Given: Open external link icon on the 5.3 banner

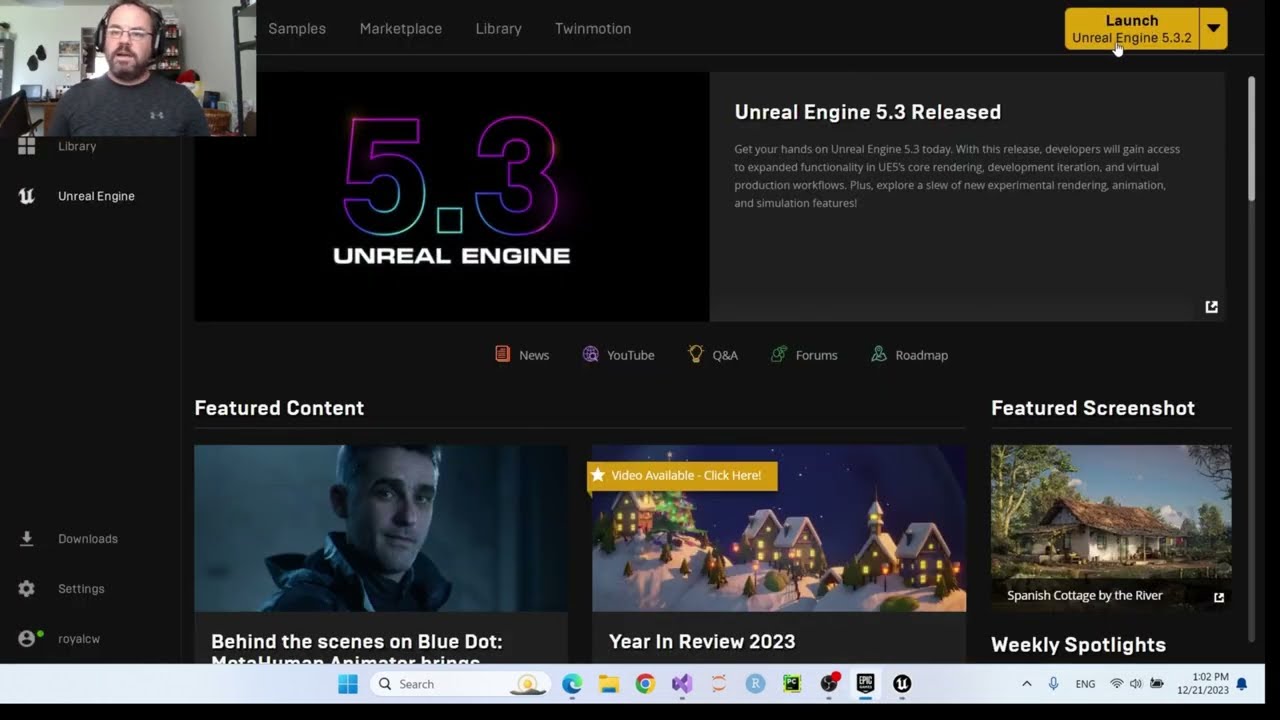Looking at the screenshot, I should click(x=1211, y=307).
